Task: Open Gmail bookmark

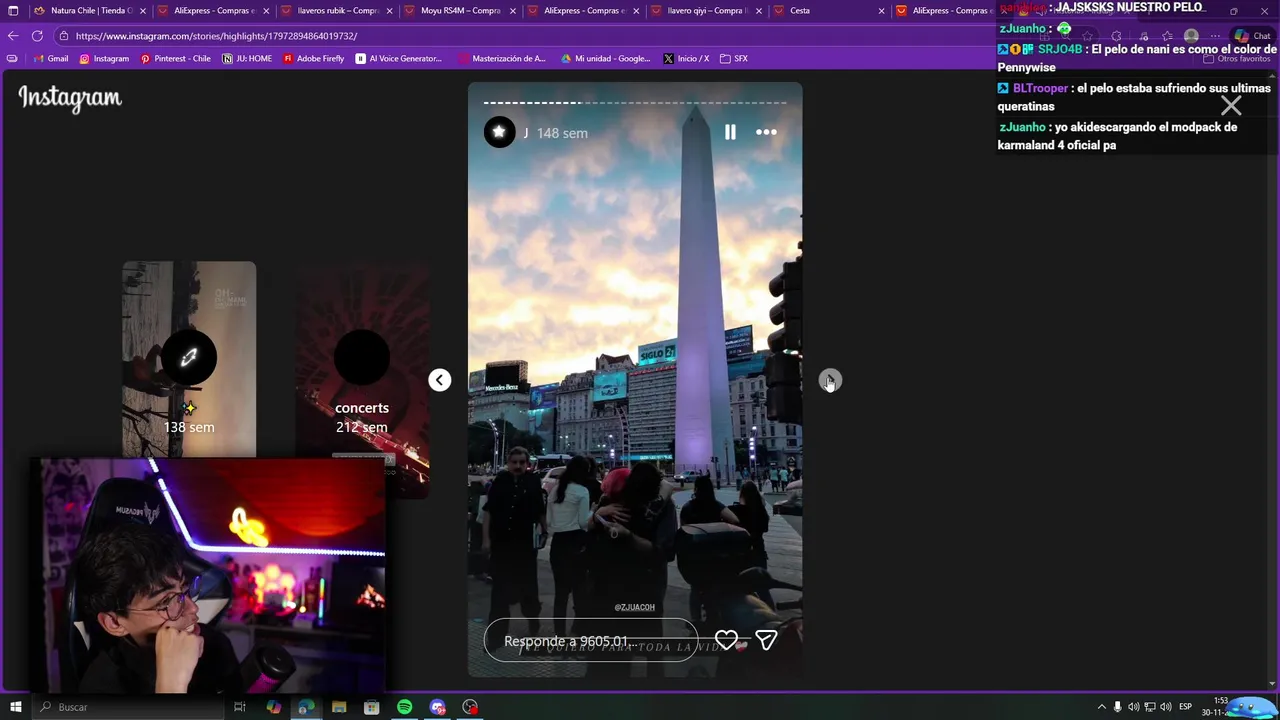Action: [x=52, y=59]
